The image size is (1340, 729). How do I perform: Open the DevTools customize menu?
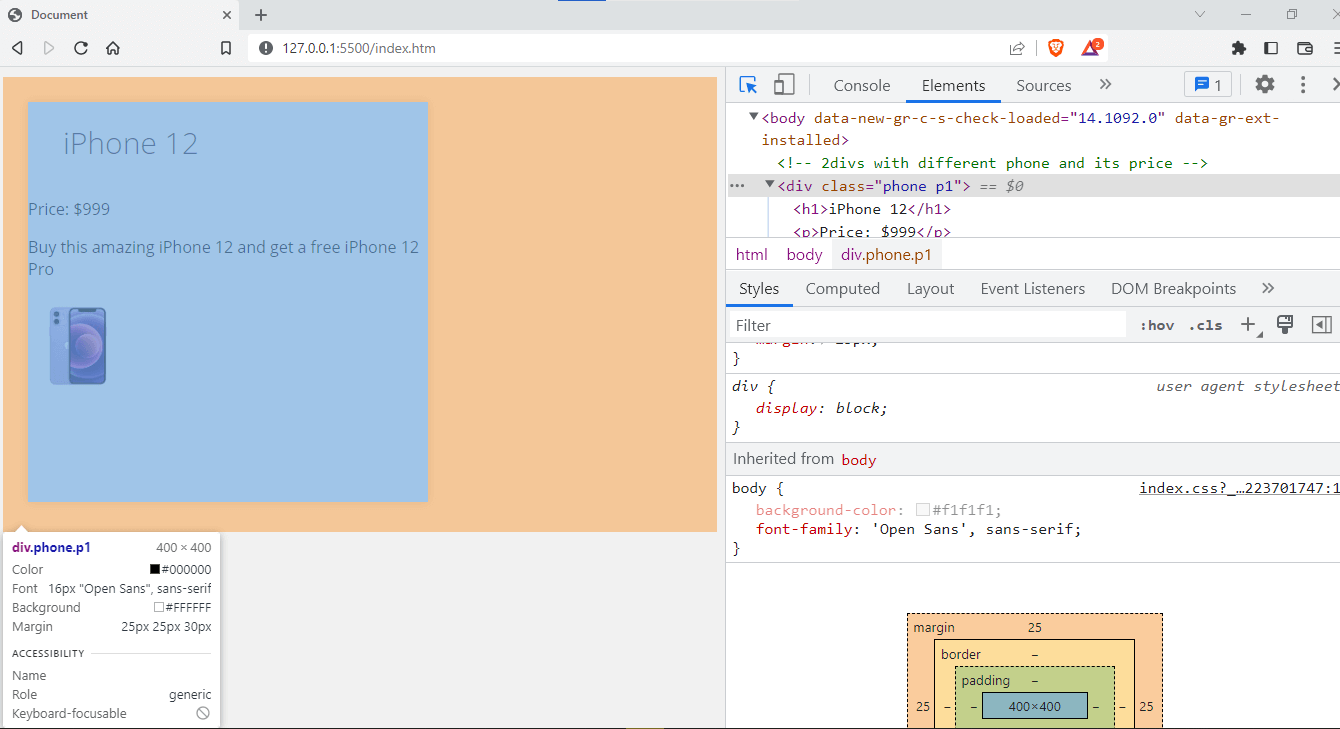[x=1302, y=85]
